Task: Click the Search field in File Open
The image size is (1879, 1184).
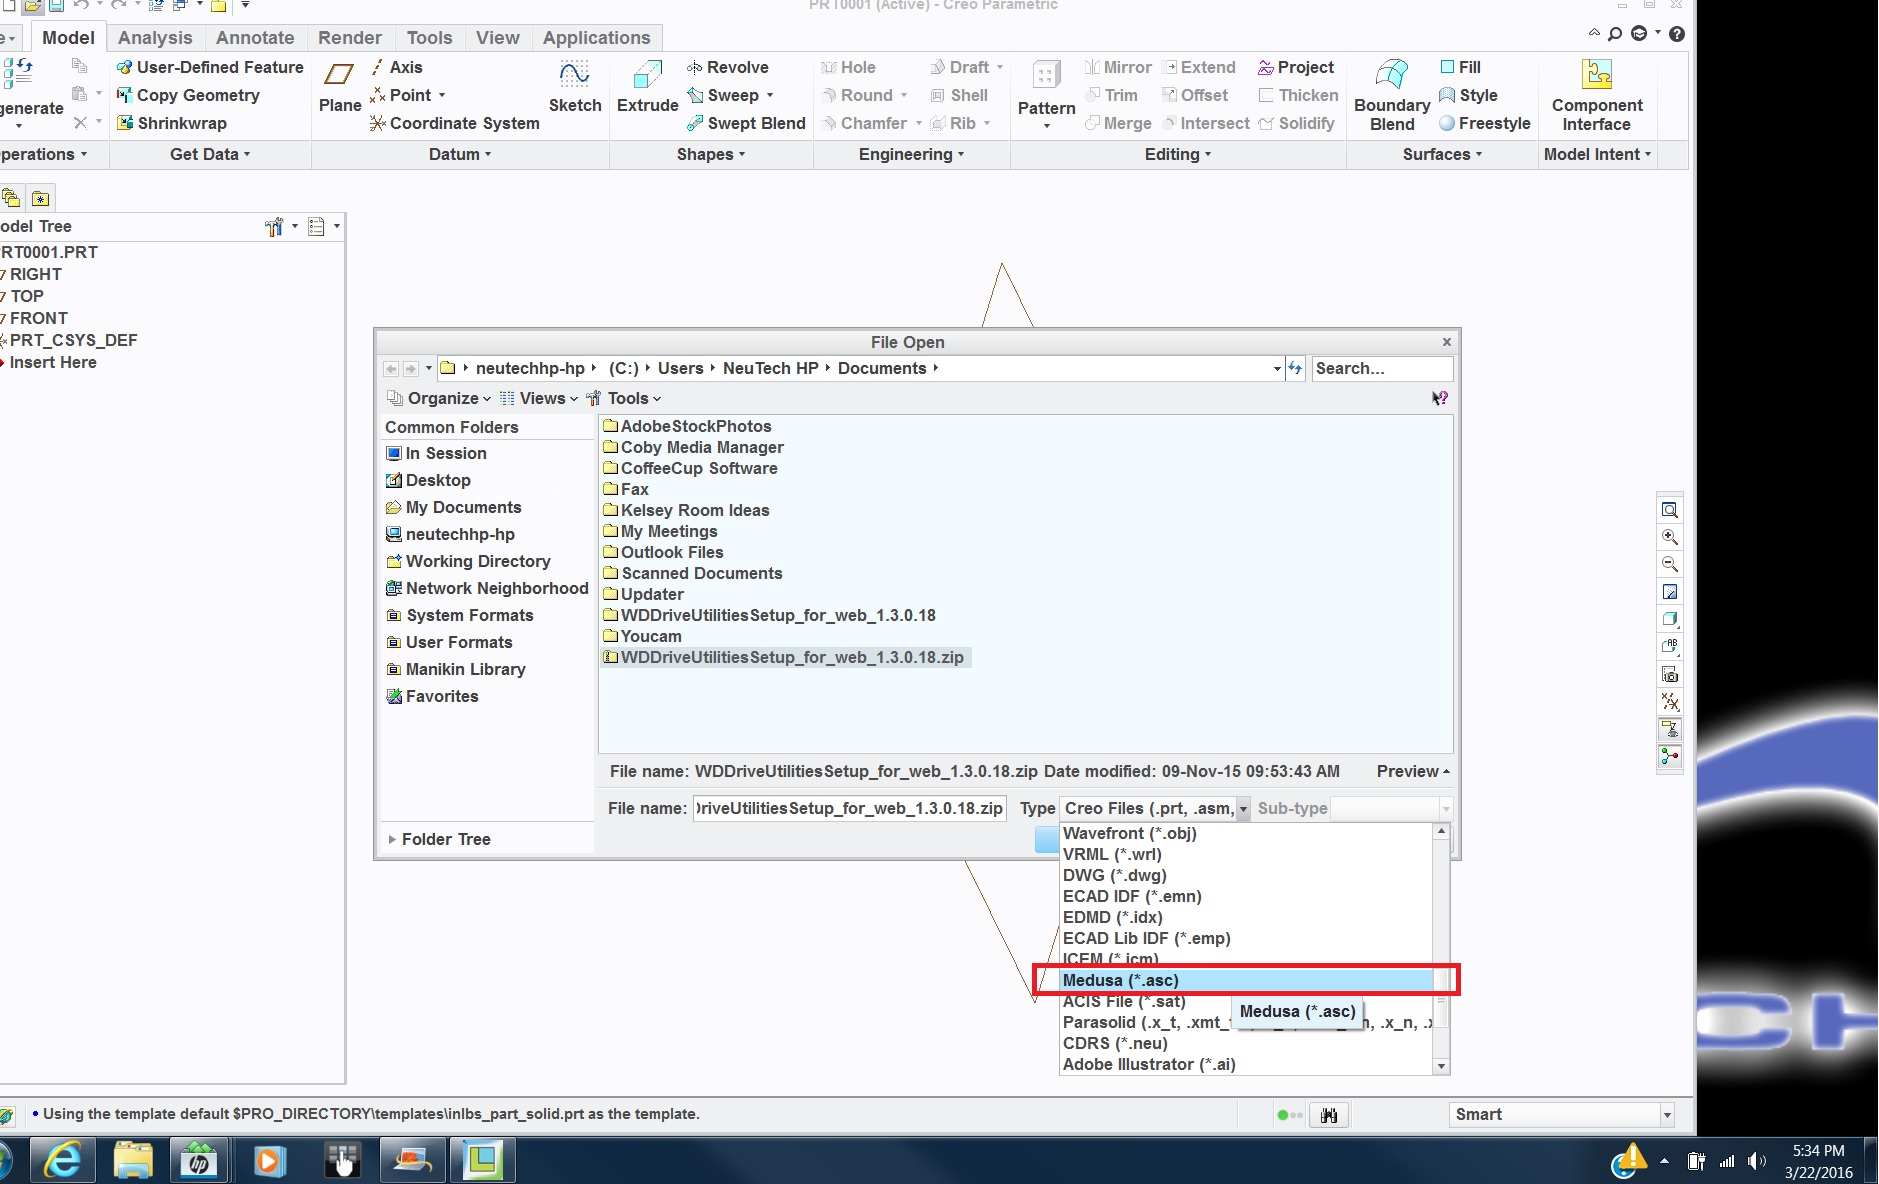Action: (1381, 368)
